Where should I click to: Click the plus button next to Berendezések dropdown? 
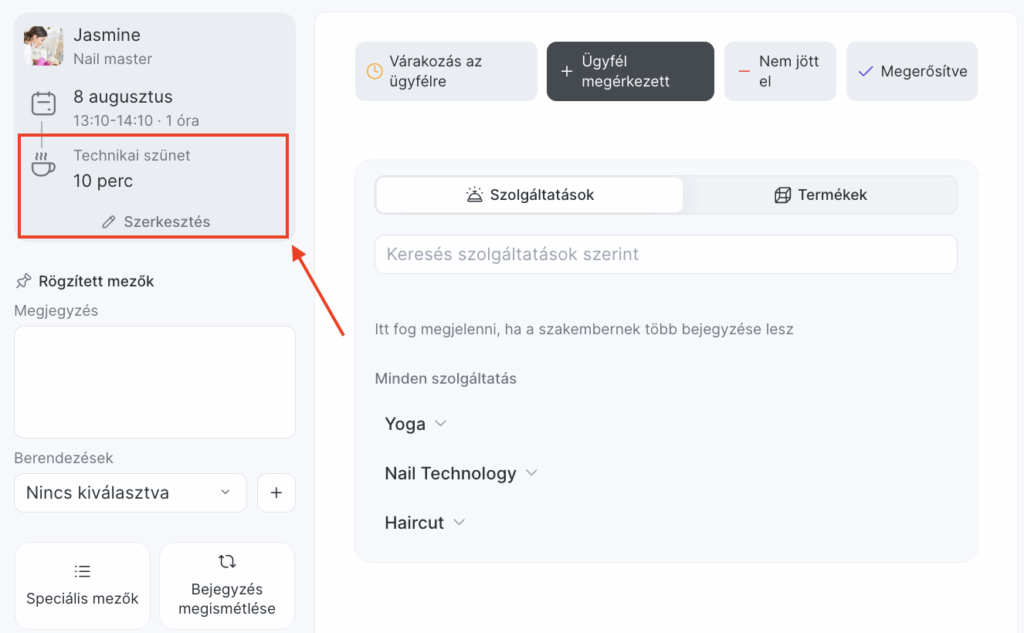tap(276, 493)
